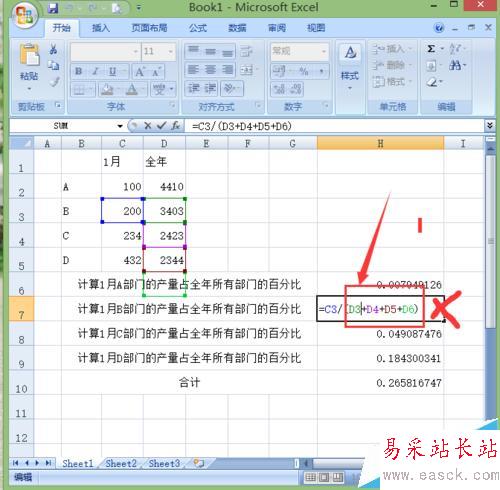Set top vertical alignment
This screenshot has width=500, height=490.
click(x=193, y=51)
